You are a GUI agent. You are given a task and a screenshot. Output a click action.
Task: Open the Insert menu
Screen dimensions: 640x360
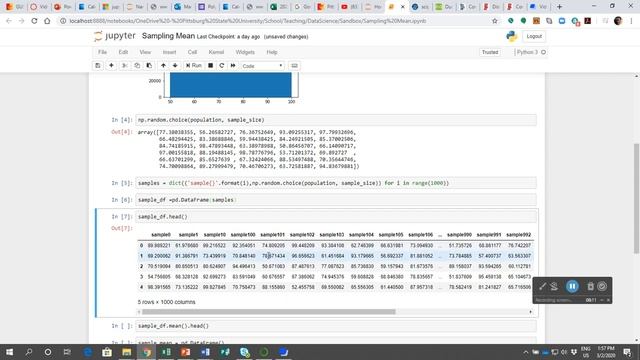169,52
